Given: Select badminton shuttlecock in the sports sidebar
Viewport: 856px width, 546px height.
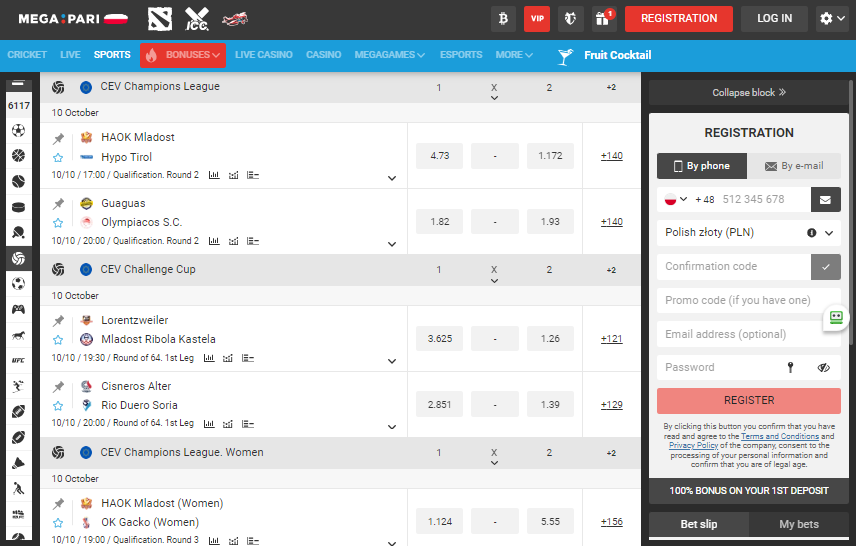Looking at the screenshot, I should [x=19, y=463].
